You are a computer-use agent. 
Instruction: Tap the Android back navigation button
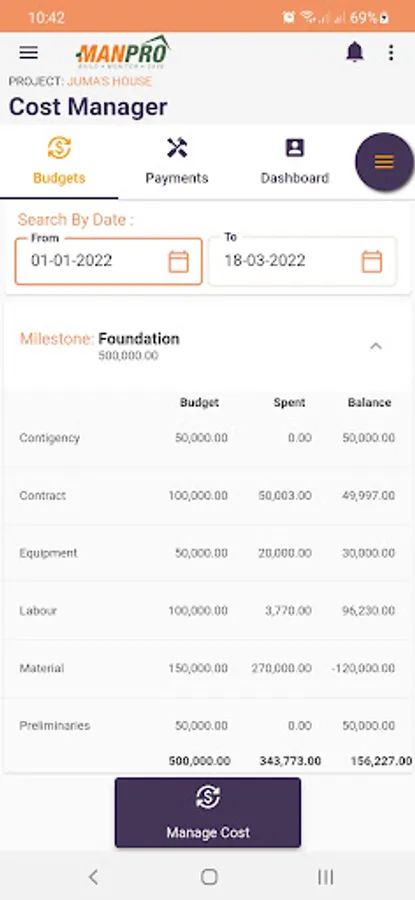tap(94, 876)
